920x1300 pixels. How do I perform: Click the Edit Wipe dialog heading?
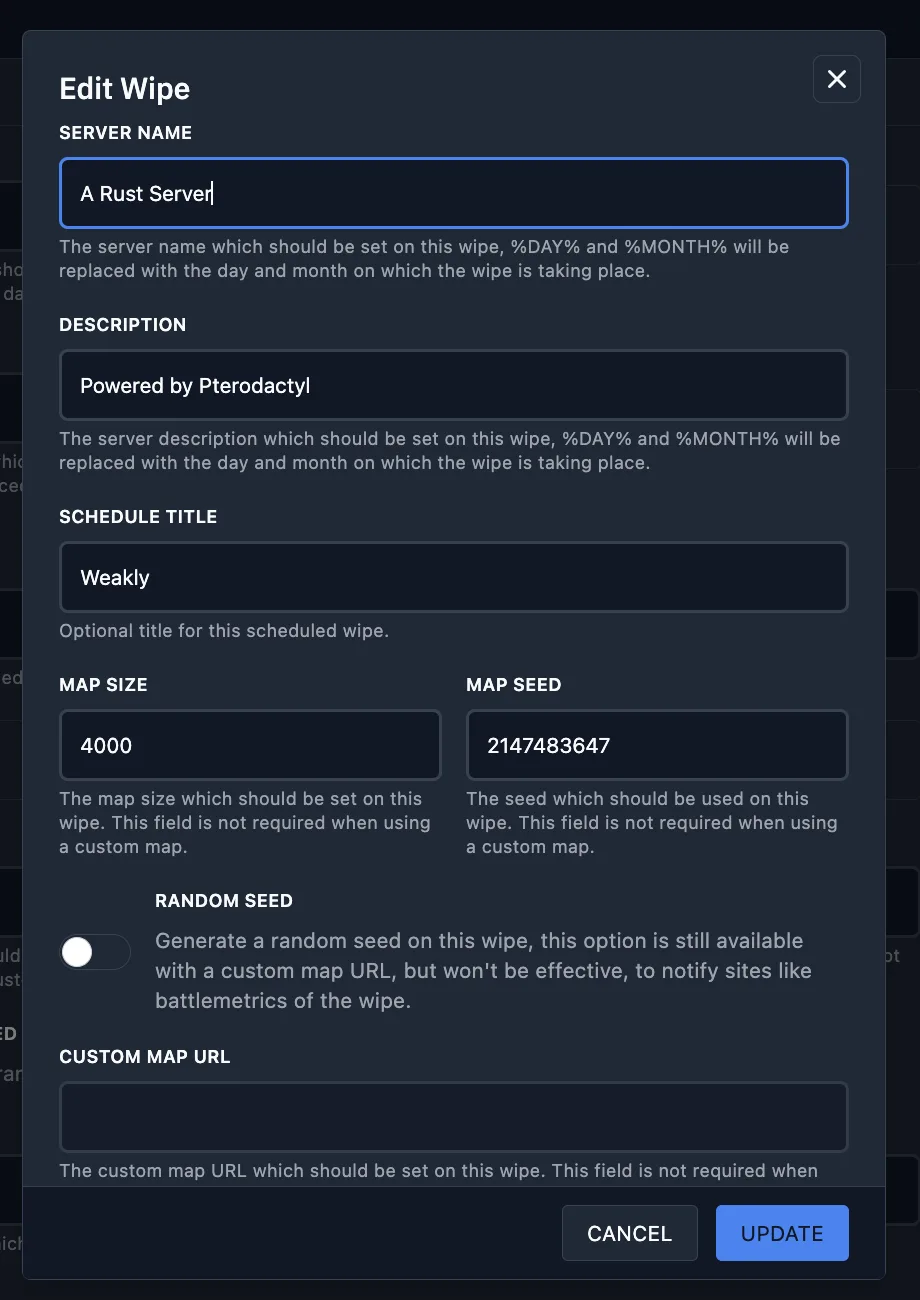124,89
